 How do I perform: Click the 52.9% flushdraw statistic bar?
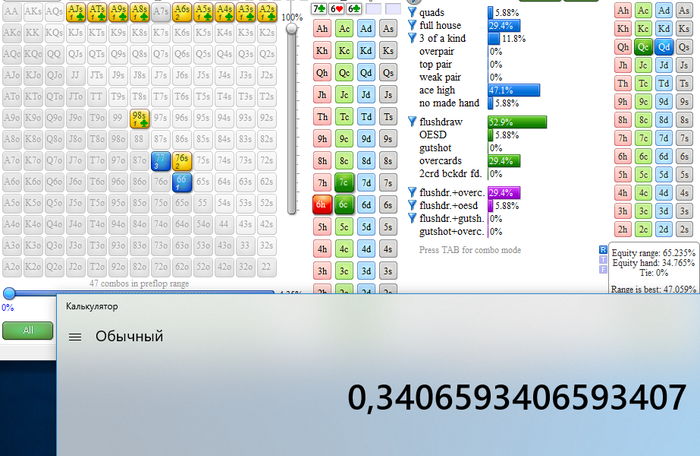coord(517,122)
